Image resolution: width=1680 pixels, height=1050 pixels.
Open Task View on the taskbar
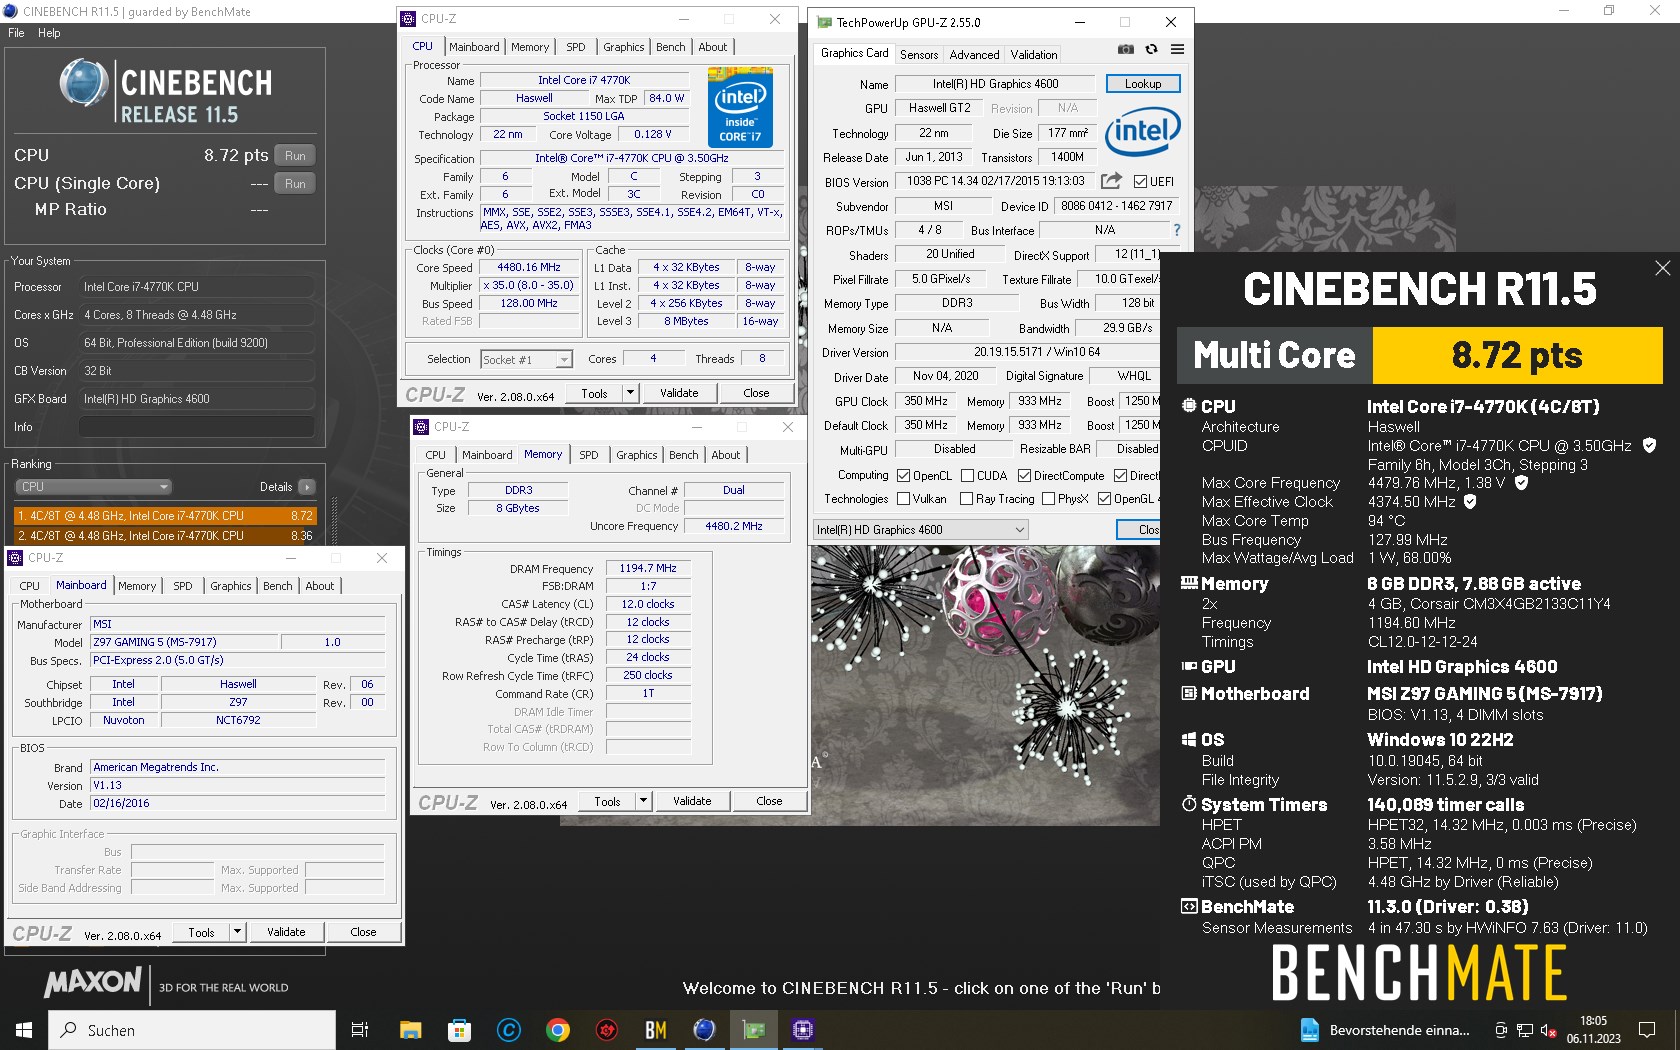(360, 1030)
